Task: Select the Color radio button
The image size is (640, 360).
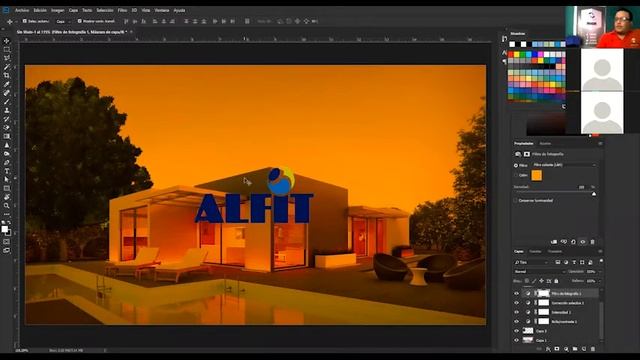Action: point(516,175)
